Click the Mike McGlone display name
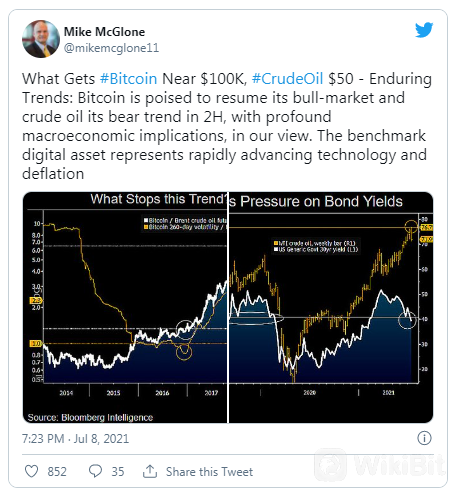459x497 pixels. click(104, 32)
